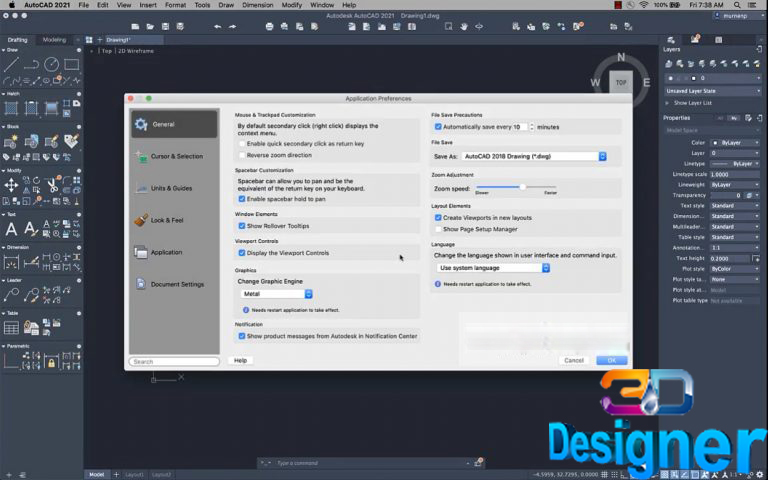
Task: Select the Table tool icon
Action: point(11,328)
